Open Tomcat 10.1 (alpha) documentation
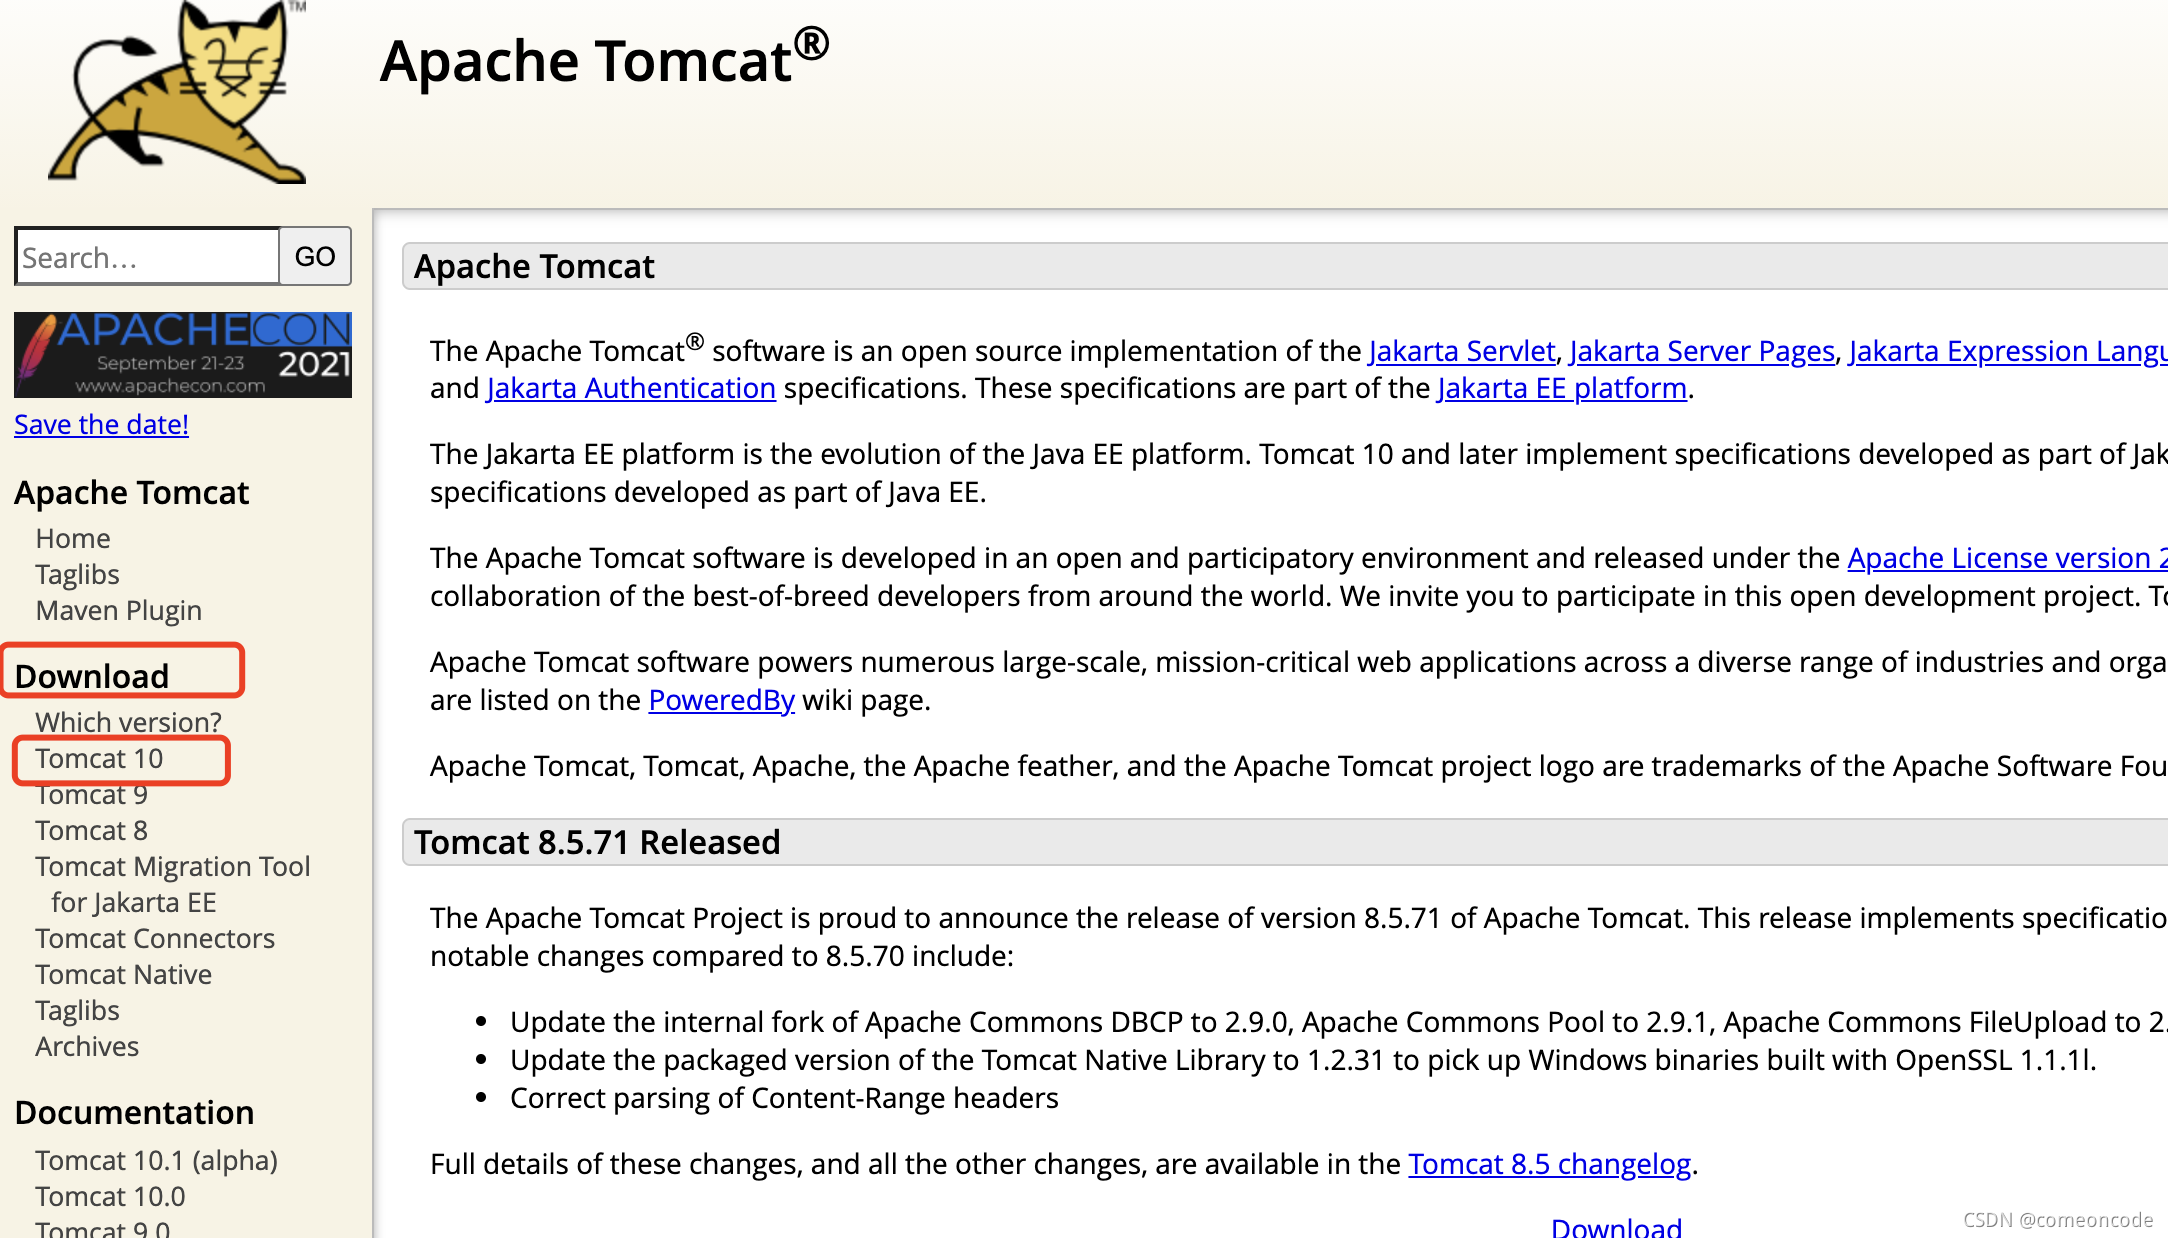This screenshot has height=1238, width=2168. tap(156, 1160)
